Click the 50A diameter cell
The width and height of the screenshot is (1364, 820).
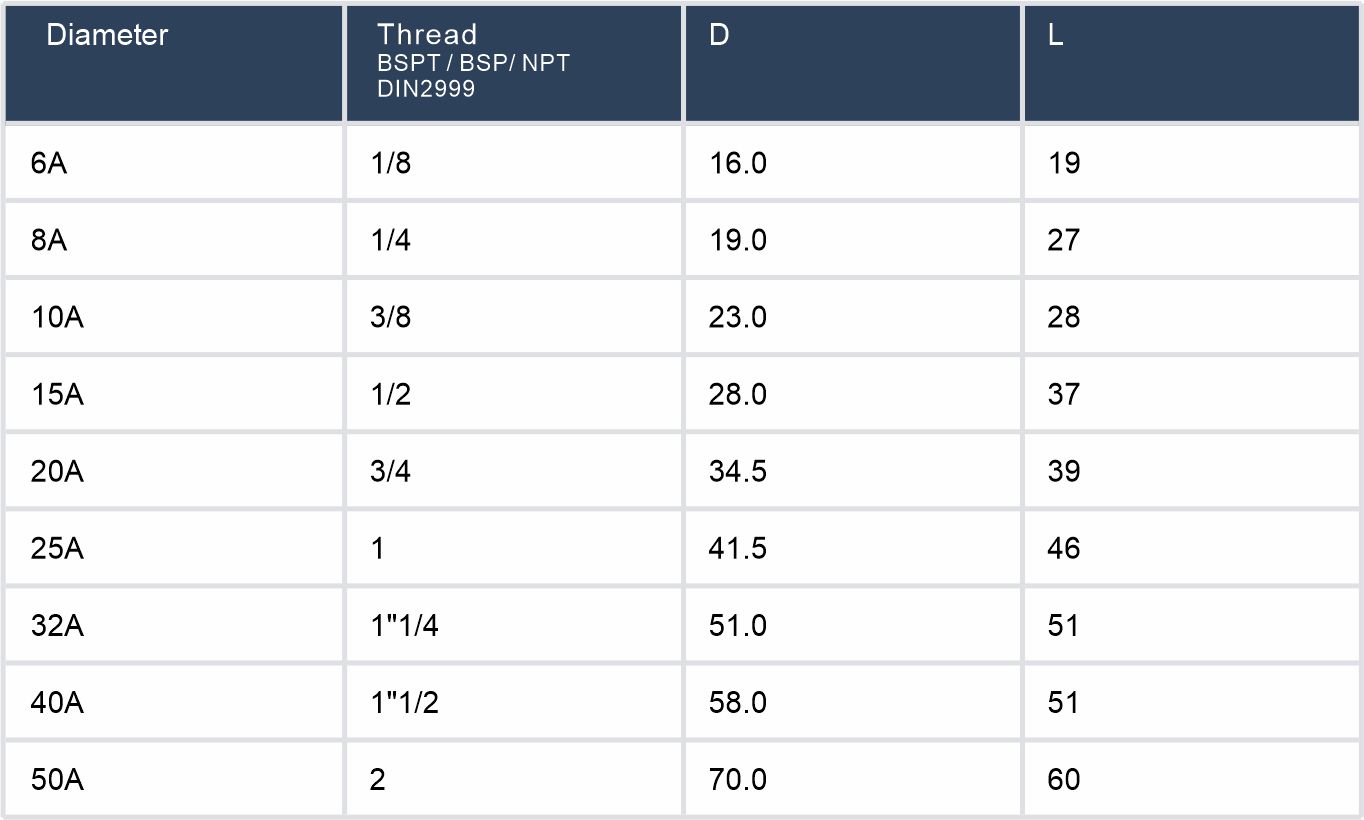click(57, 779)
